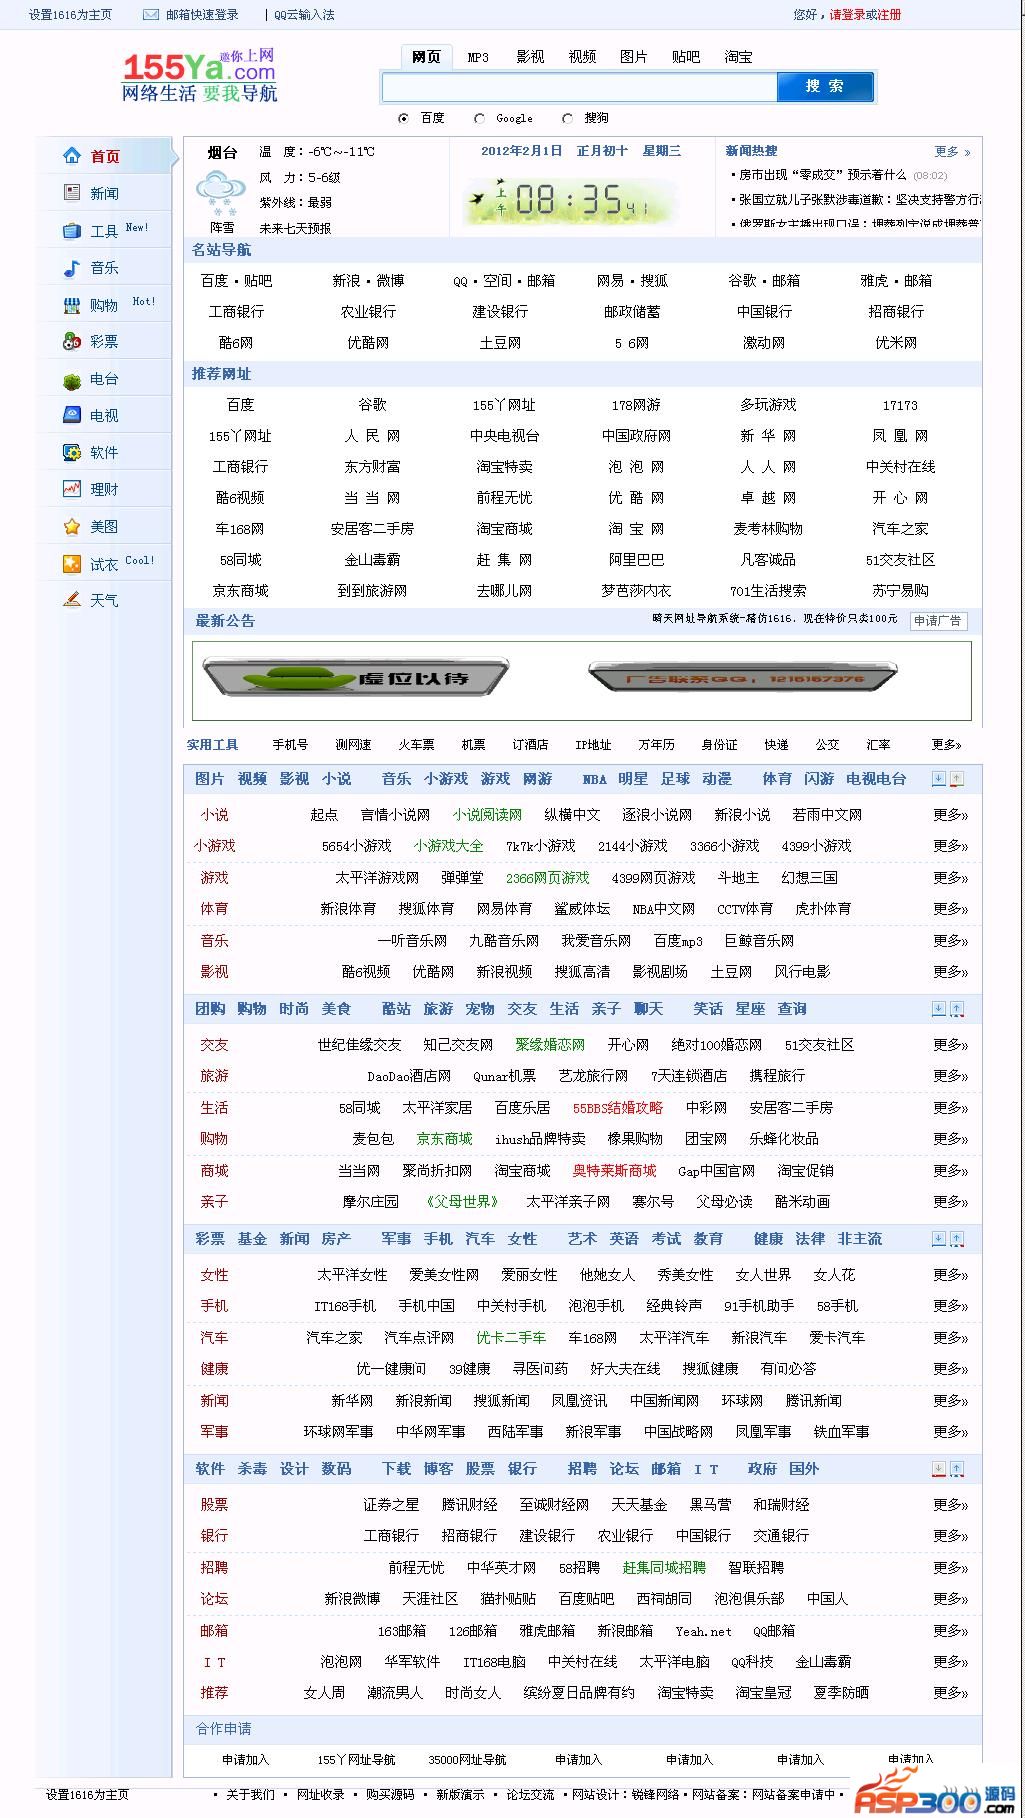
Task: Open the music note icon in sidebar
Action: pyautogui.click(x=72, y=268)
